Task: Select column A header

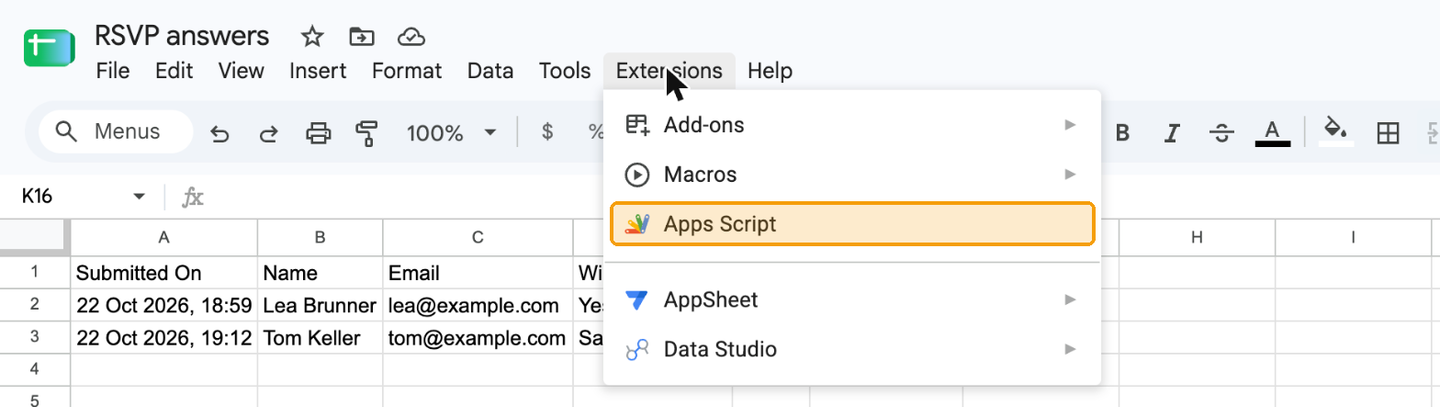Action: pos(164,237)
